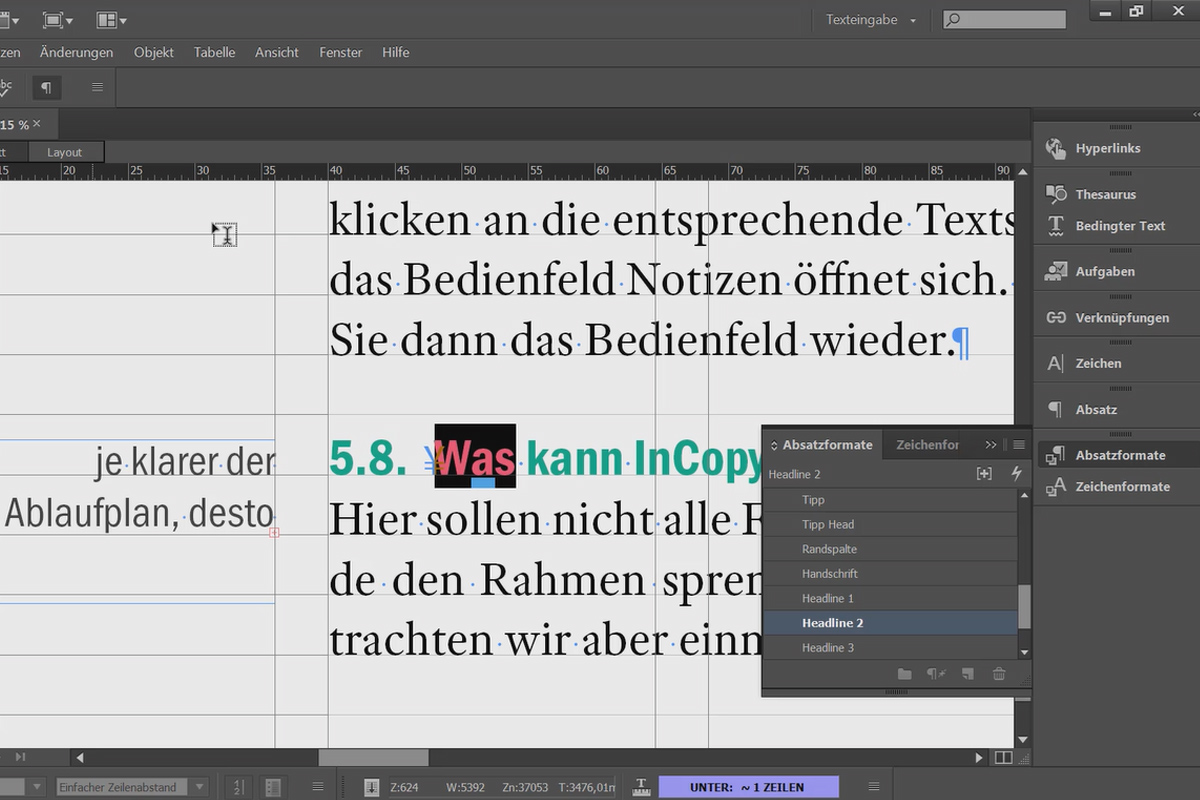This screenshot has width=1200, height=800.
Task: Create new paragraph style with [+] icon
Action: pos(984,473)
